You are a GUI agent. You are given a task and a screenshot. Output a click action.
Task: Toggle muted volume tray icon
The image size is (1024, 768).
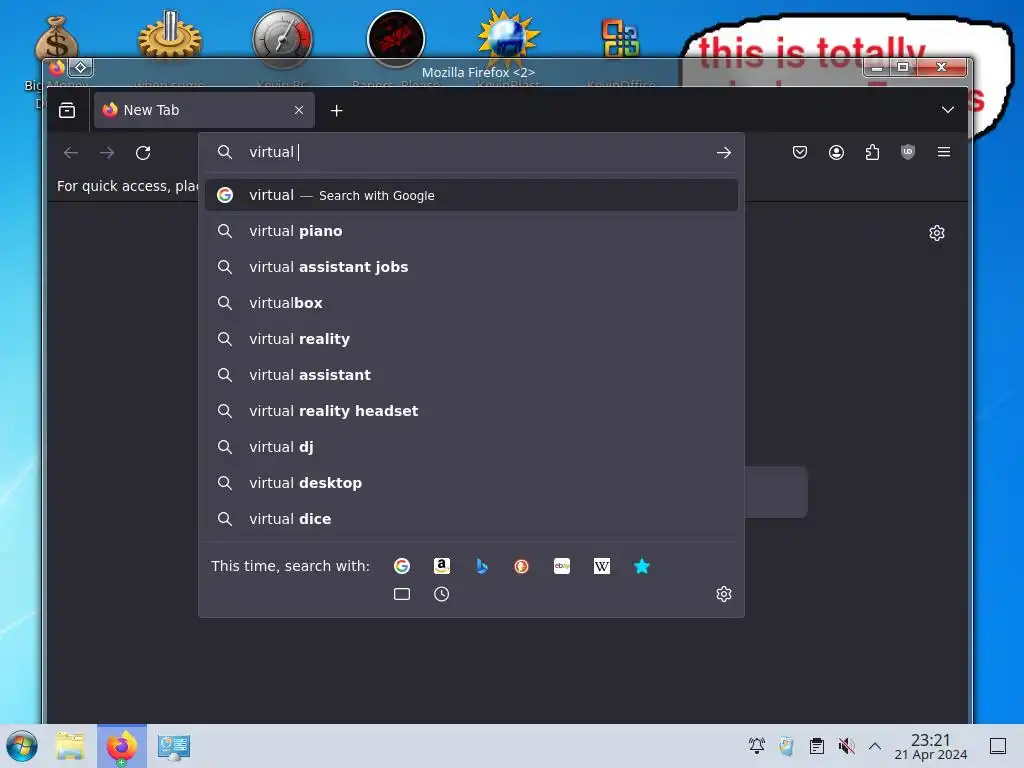click(846, 746)
